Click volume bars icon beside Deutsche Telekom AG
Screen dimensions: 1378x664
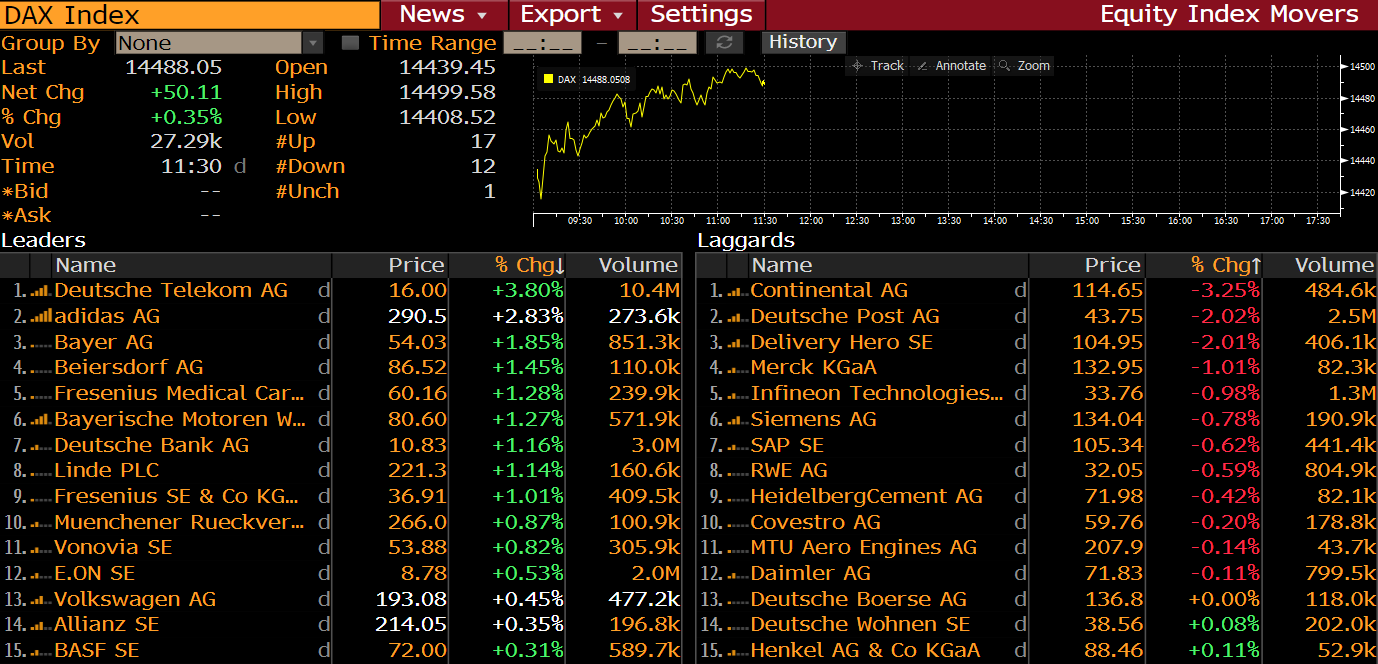click(x=40, y=291)
